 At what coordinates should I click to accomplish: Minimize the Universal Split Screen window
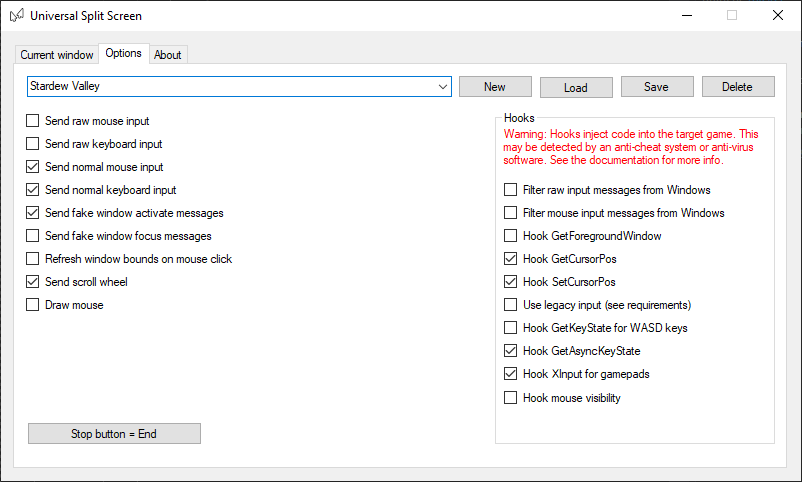pos(687,15)
